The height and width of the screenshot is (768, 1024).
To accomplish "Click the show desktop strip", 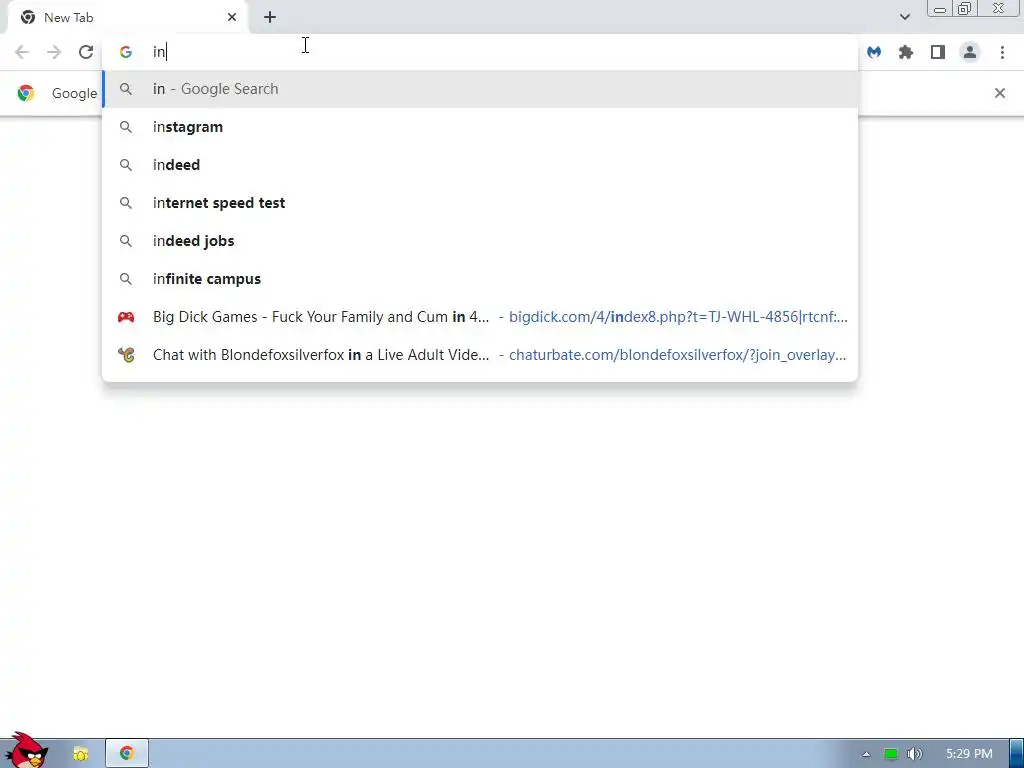I will tap(1017, 754).
